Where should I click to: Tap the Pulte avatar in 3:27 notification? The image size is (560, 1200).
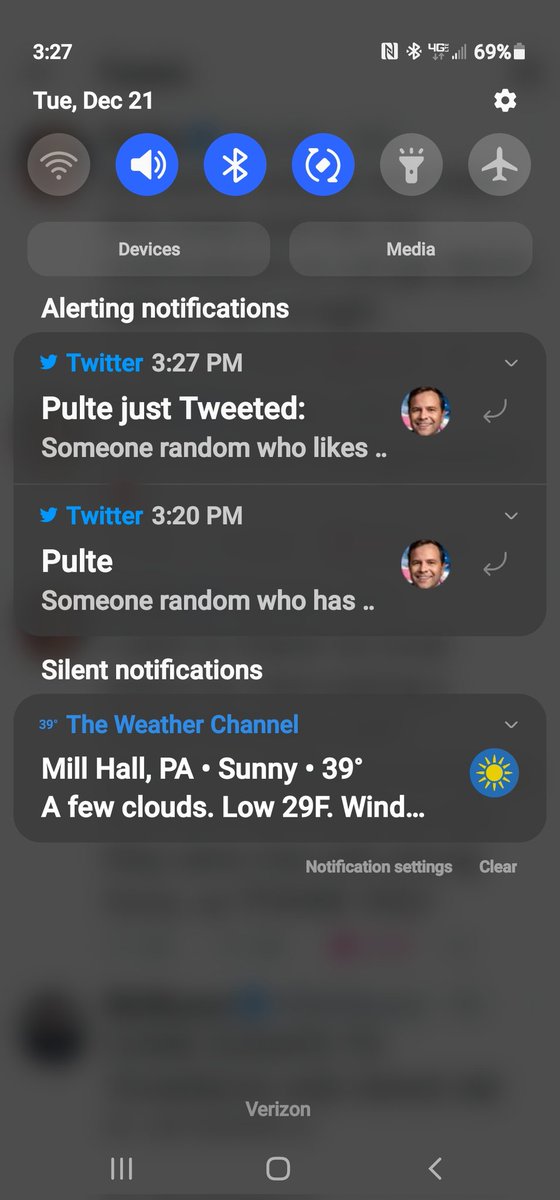[x=426, y=412]
